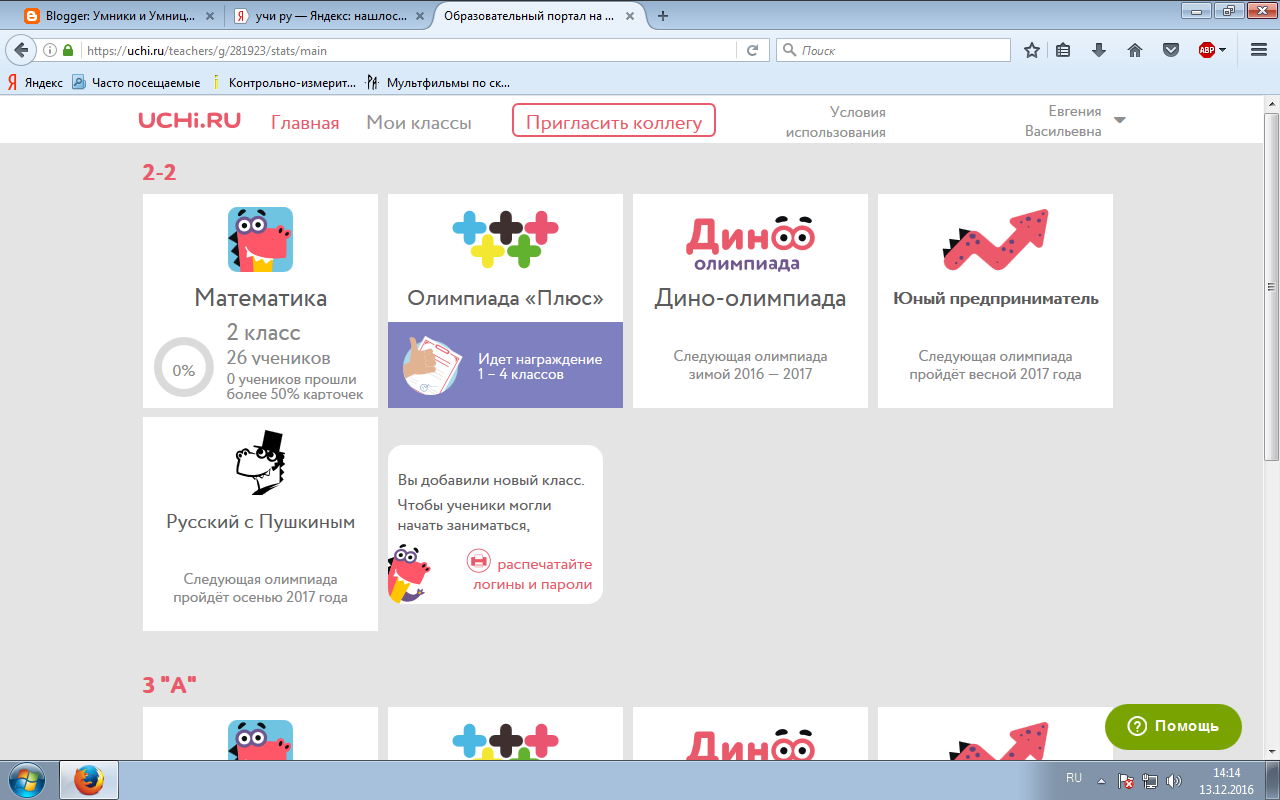This screenshot has height=800, width=1280.
Task: Open the Pushkin crocodile icon for Русский с Пушкиным
Action: [x=260, y=463]
